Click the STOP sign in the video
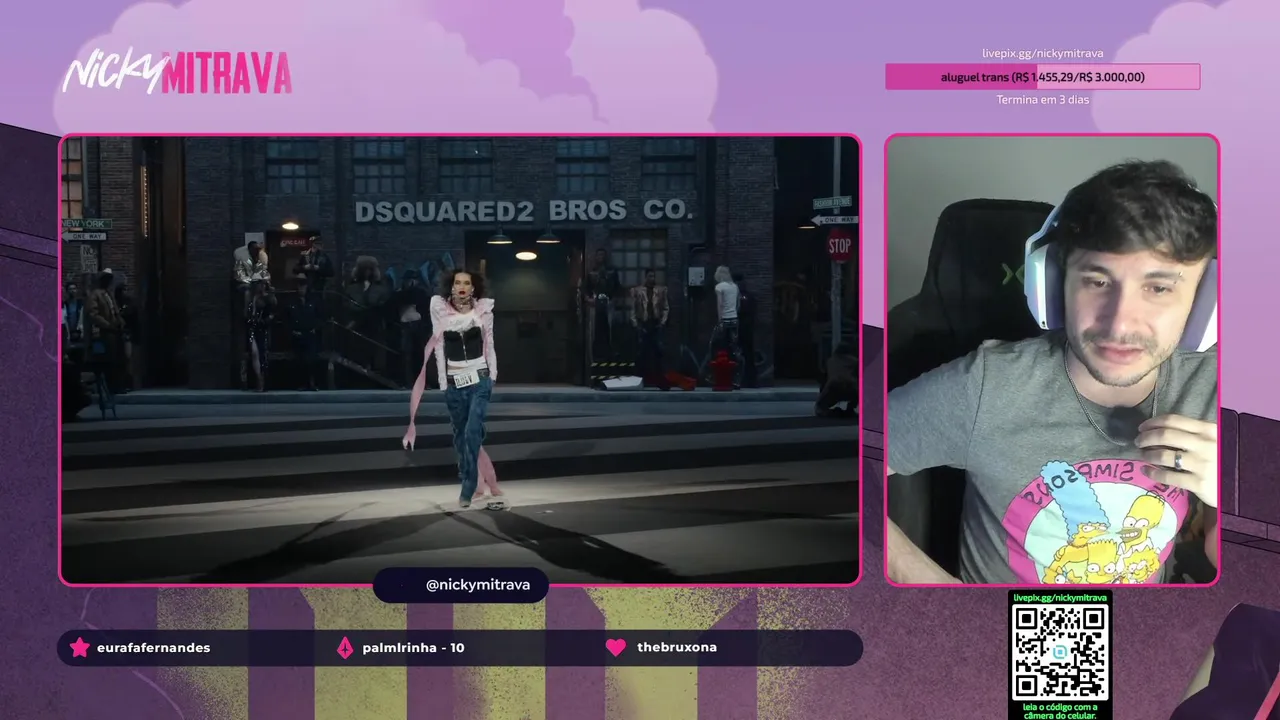 click(x=840, y=245)
